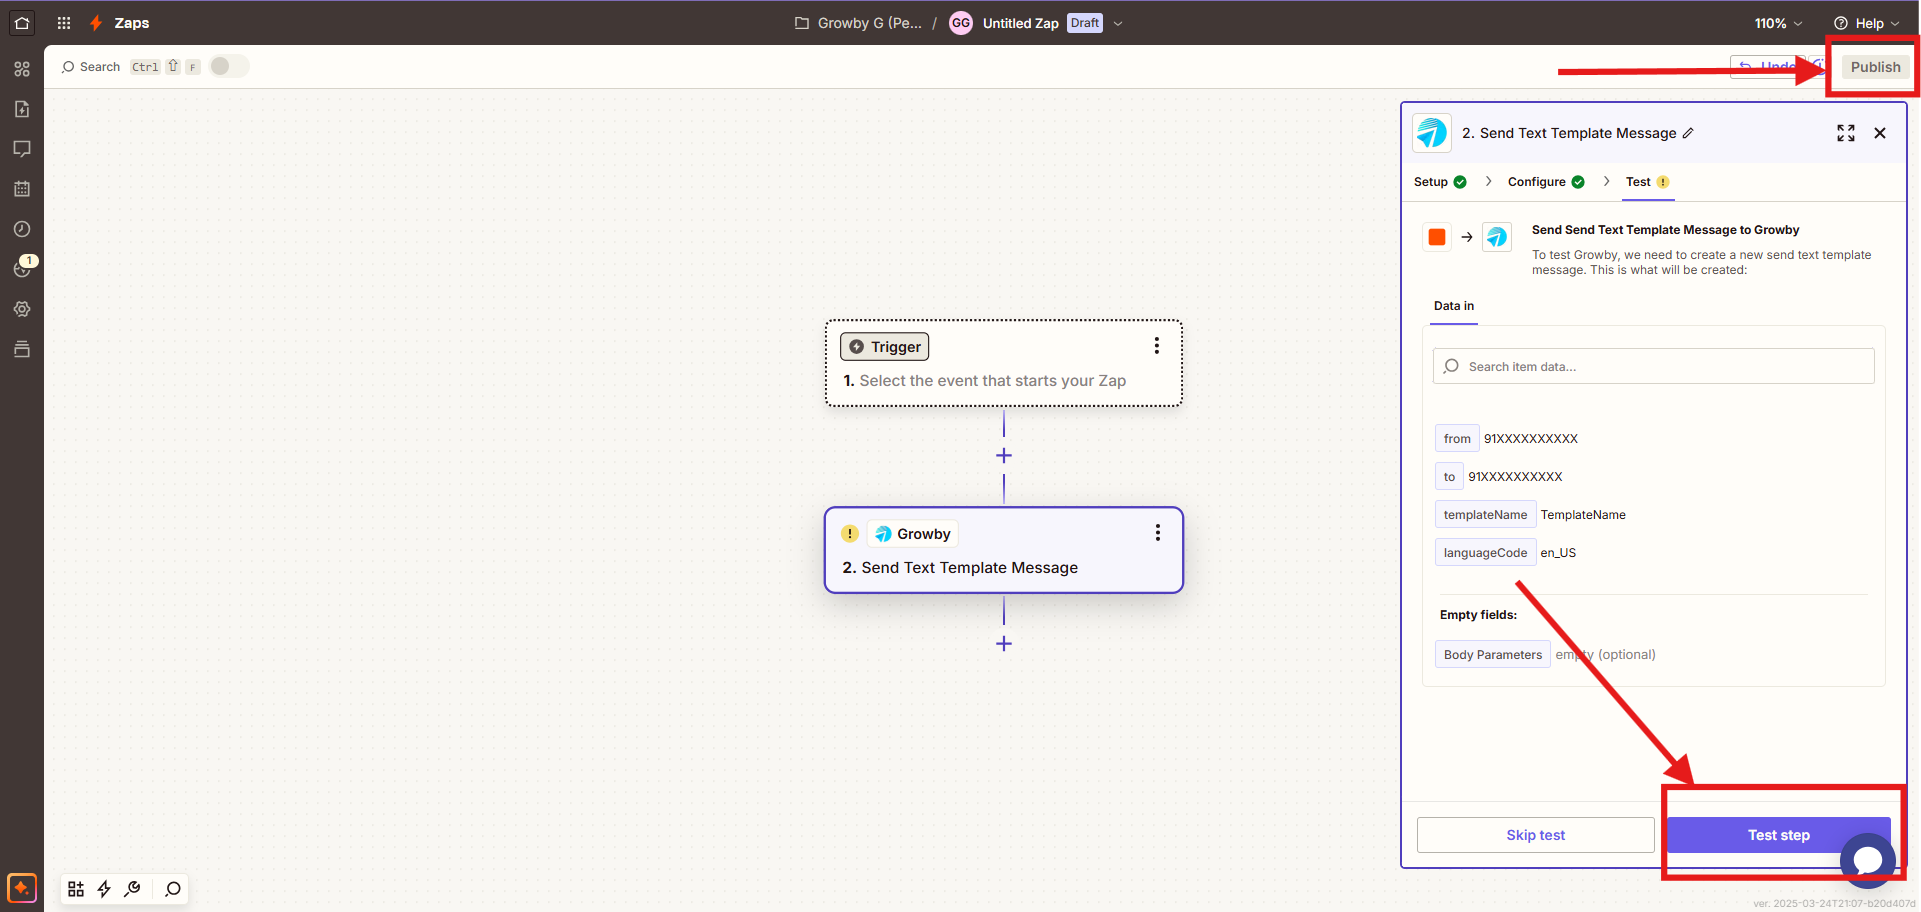Rename step using the pencil icon
This screenshot has height=912, width=1921.
coord(1688,133)
